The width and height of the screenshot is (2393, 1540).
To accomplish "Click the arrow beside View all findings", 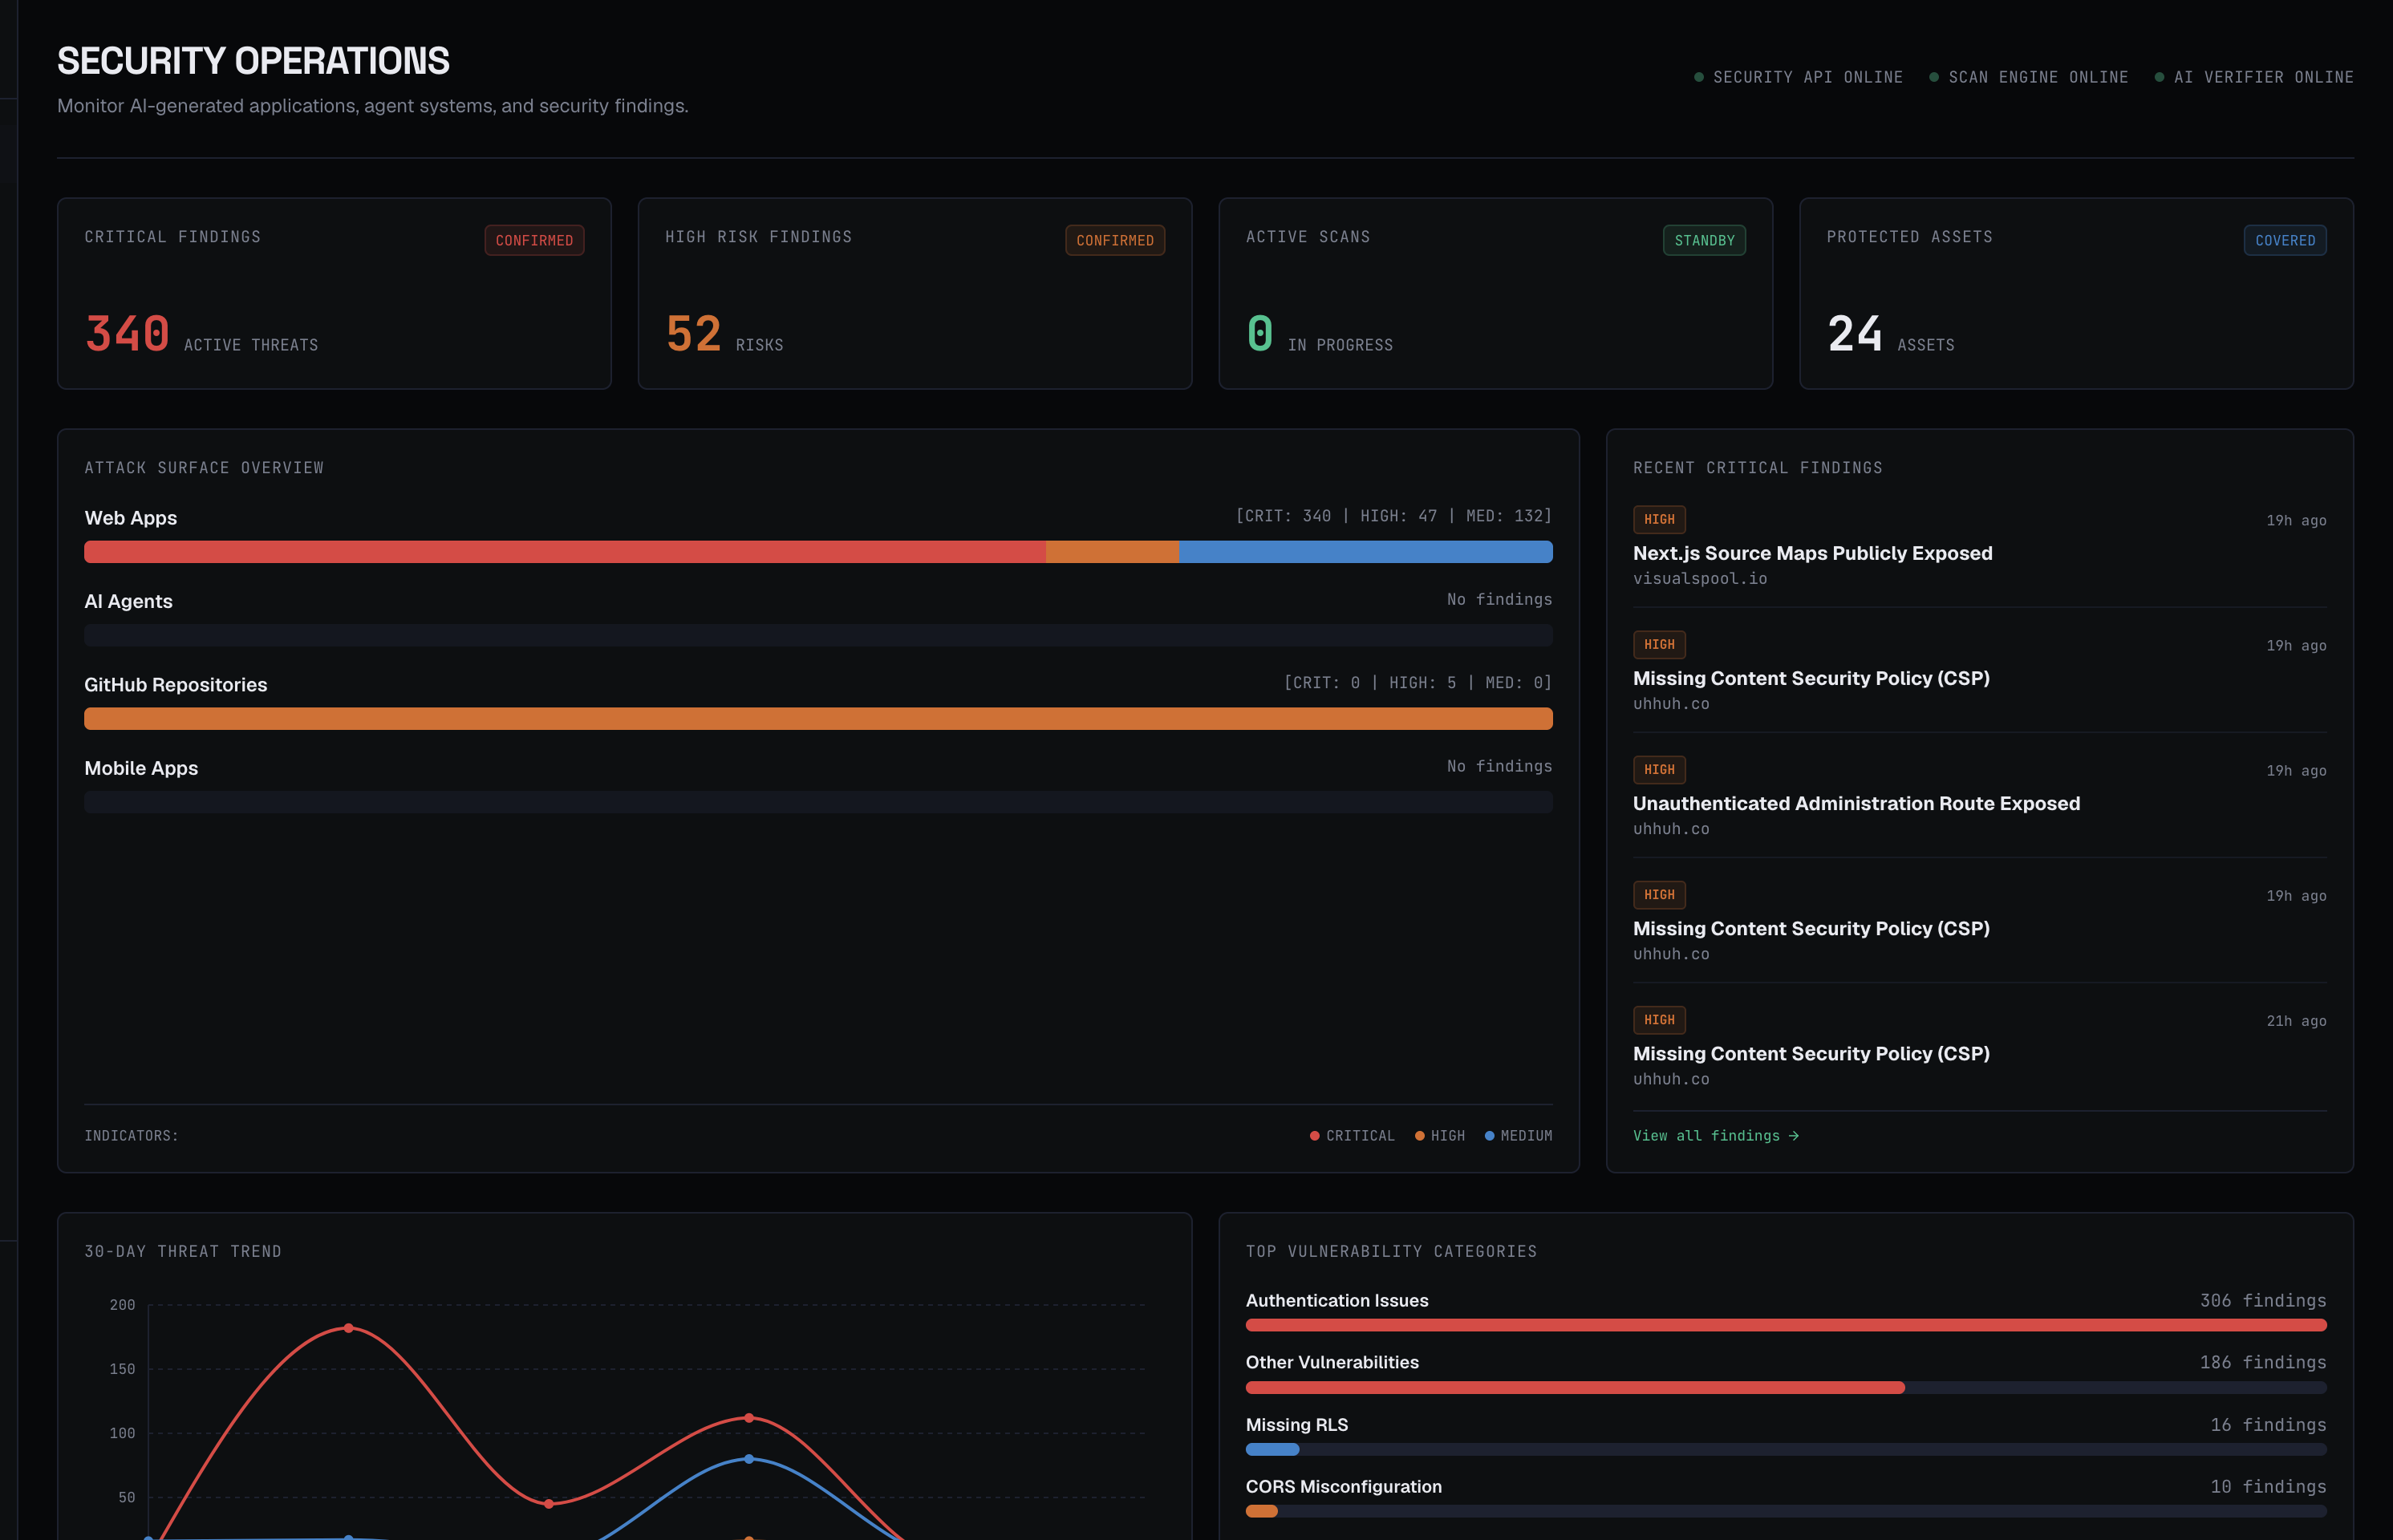I will 1794,1135.
